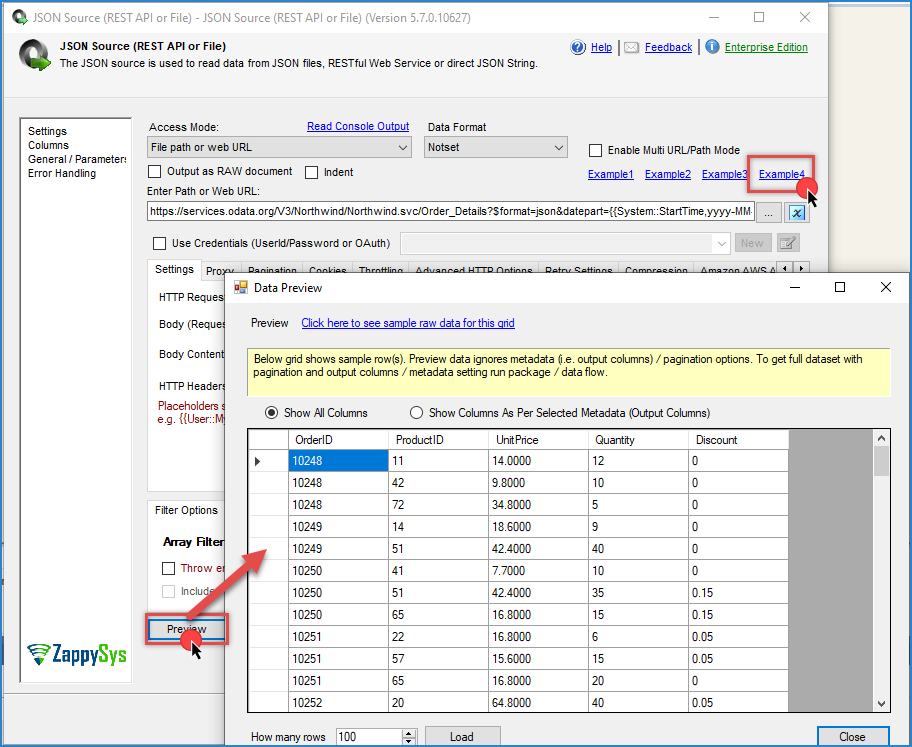Click the Feedback envelope icon
Image resolution: width=912 pixels, height=747 pixels.
point(632,48)
